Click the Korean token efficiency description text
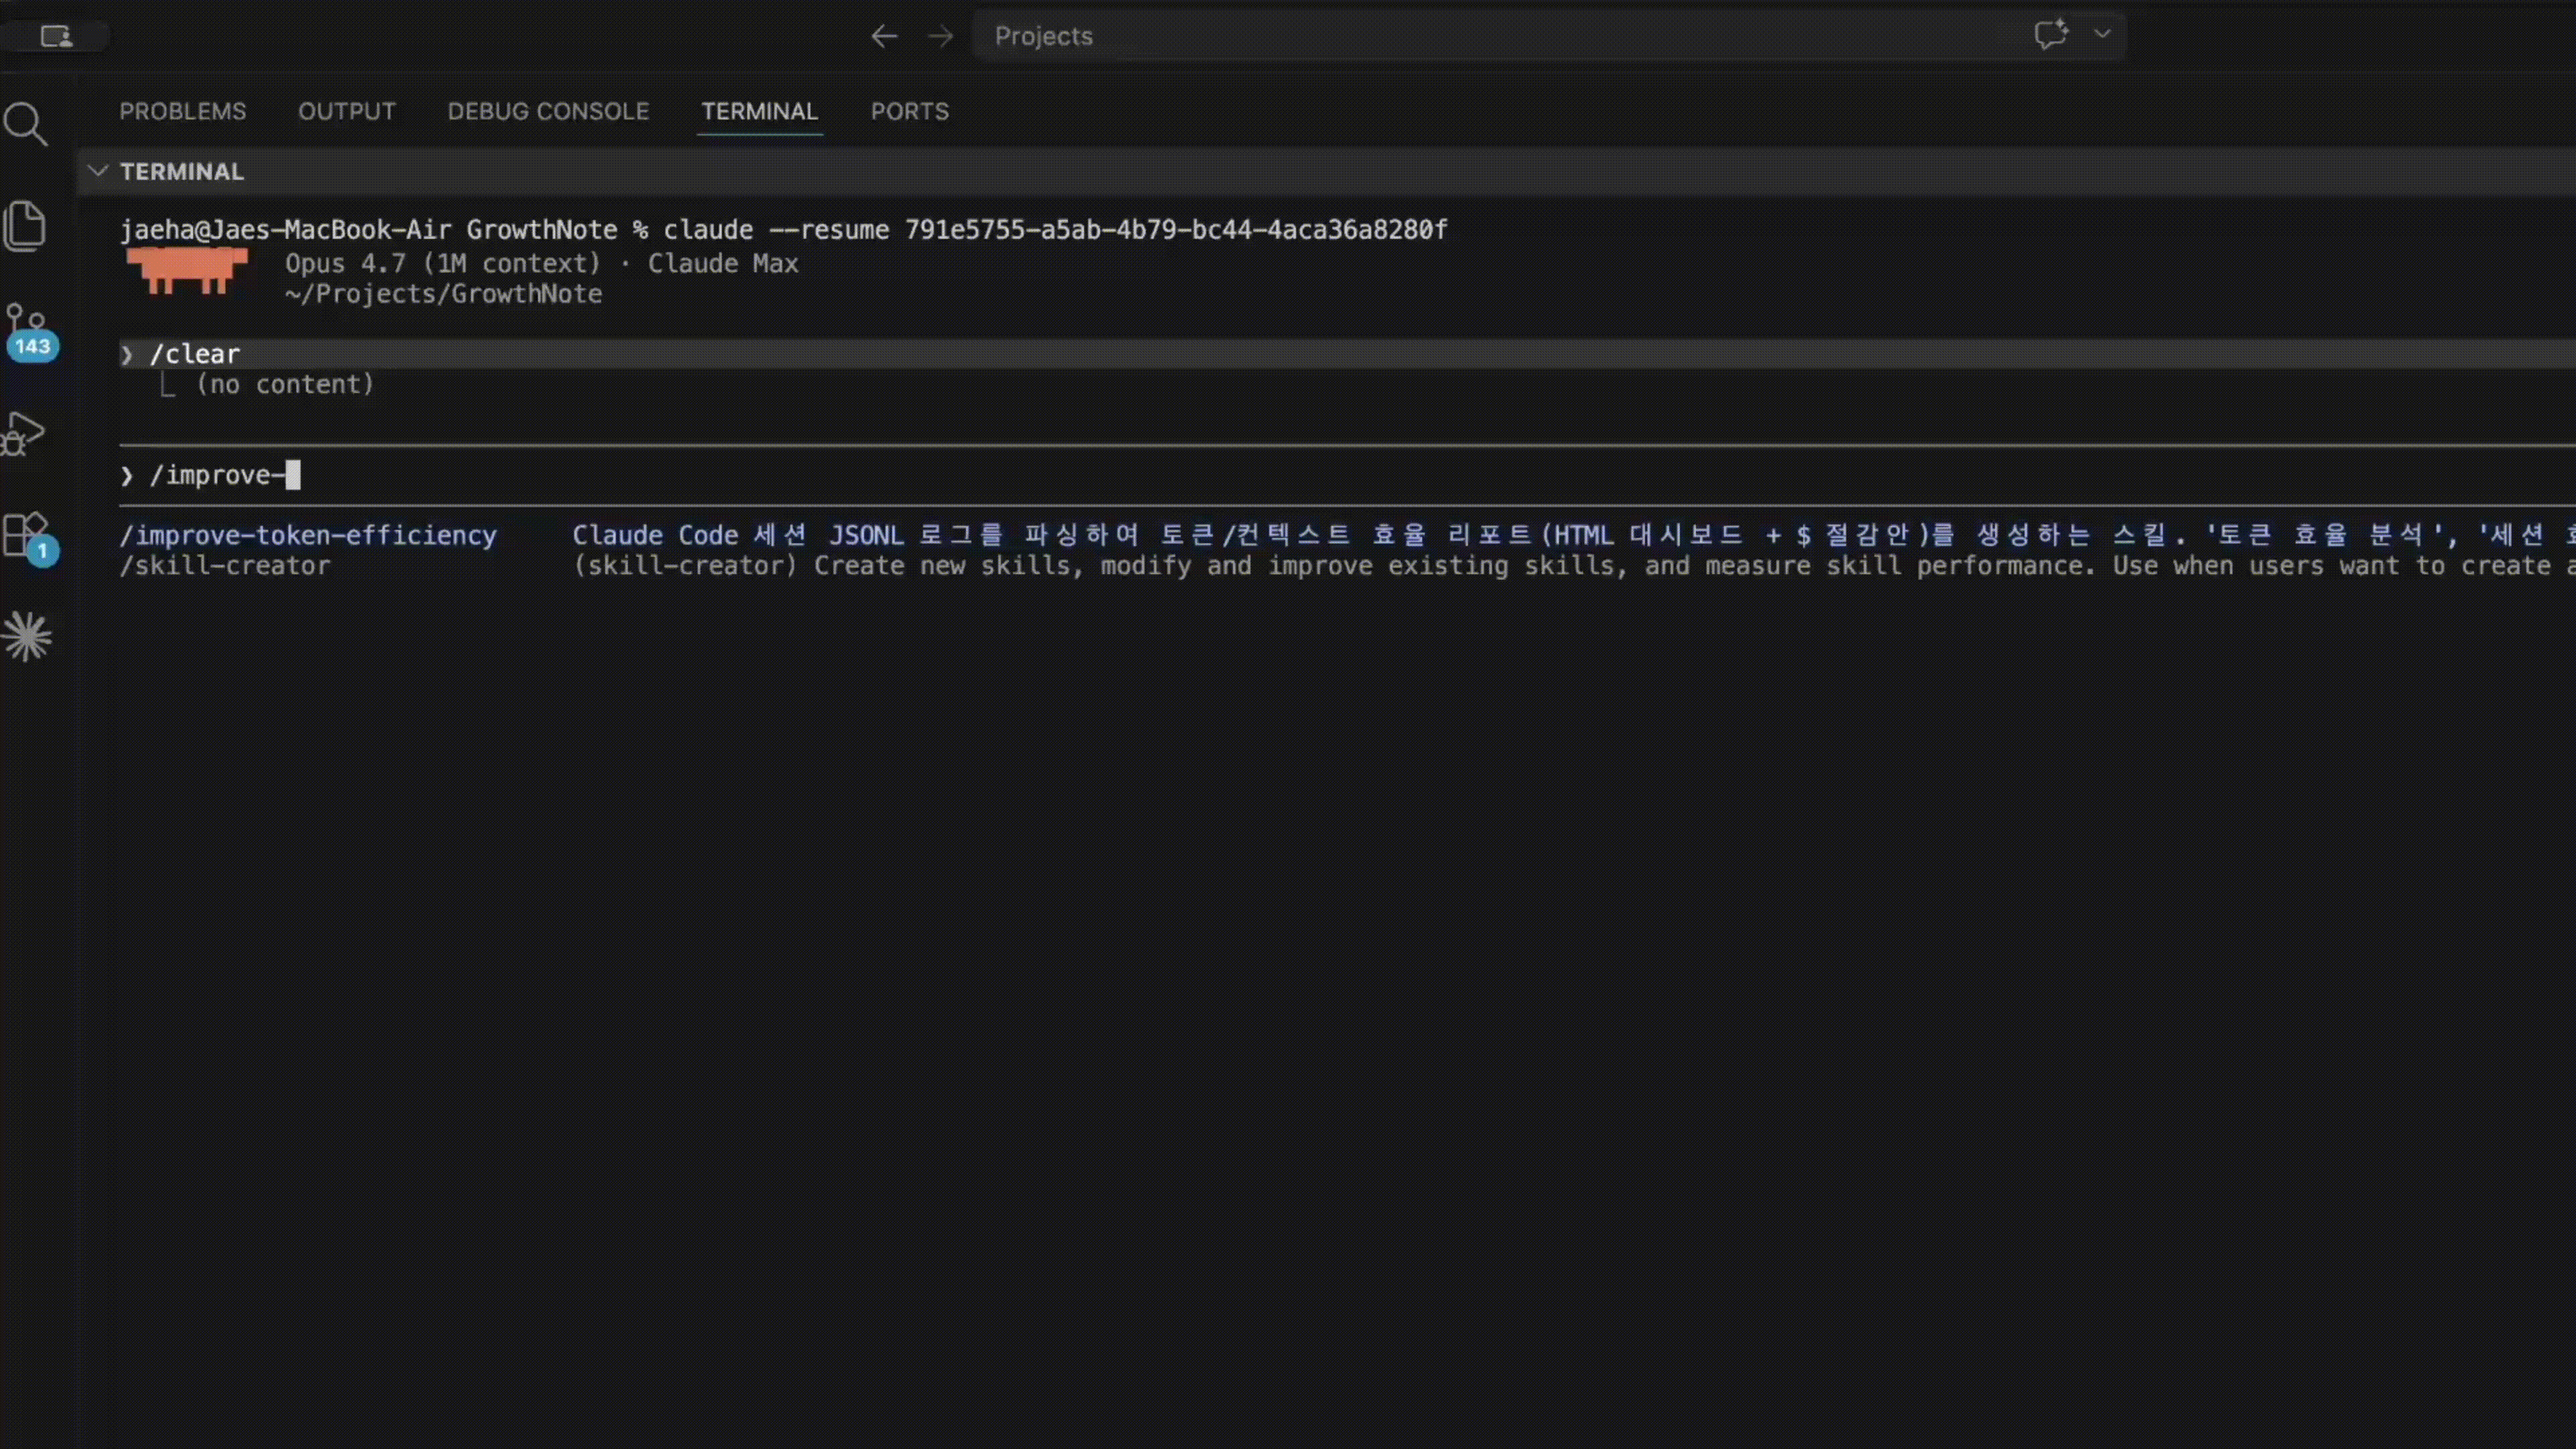 pyautogui.click(x=1574, y=535)
